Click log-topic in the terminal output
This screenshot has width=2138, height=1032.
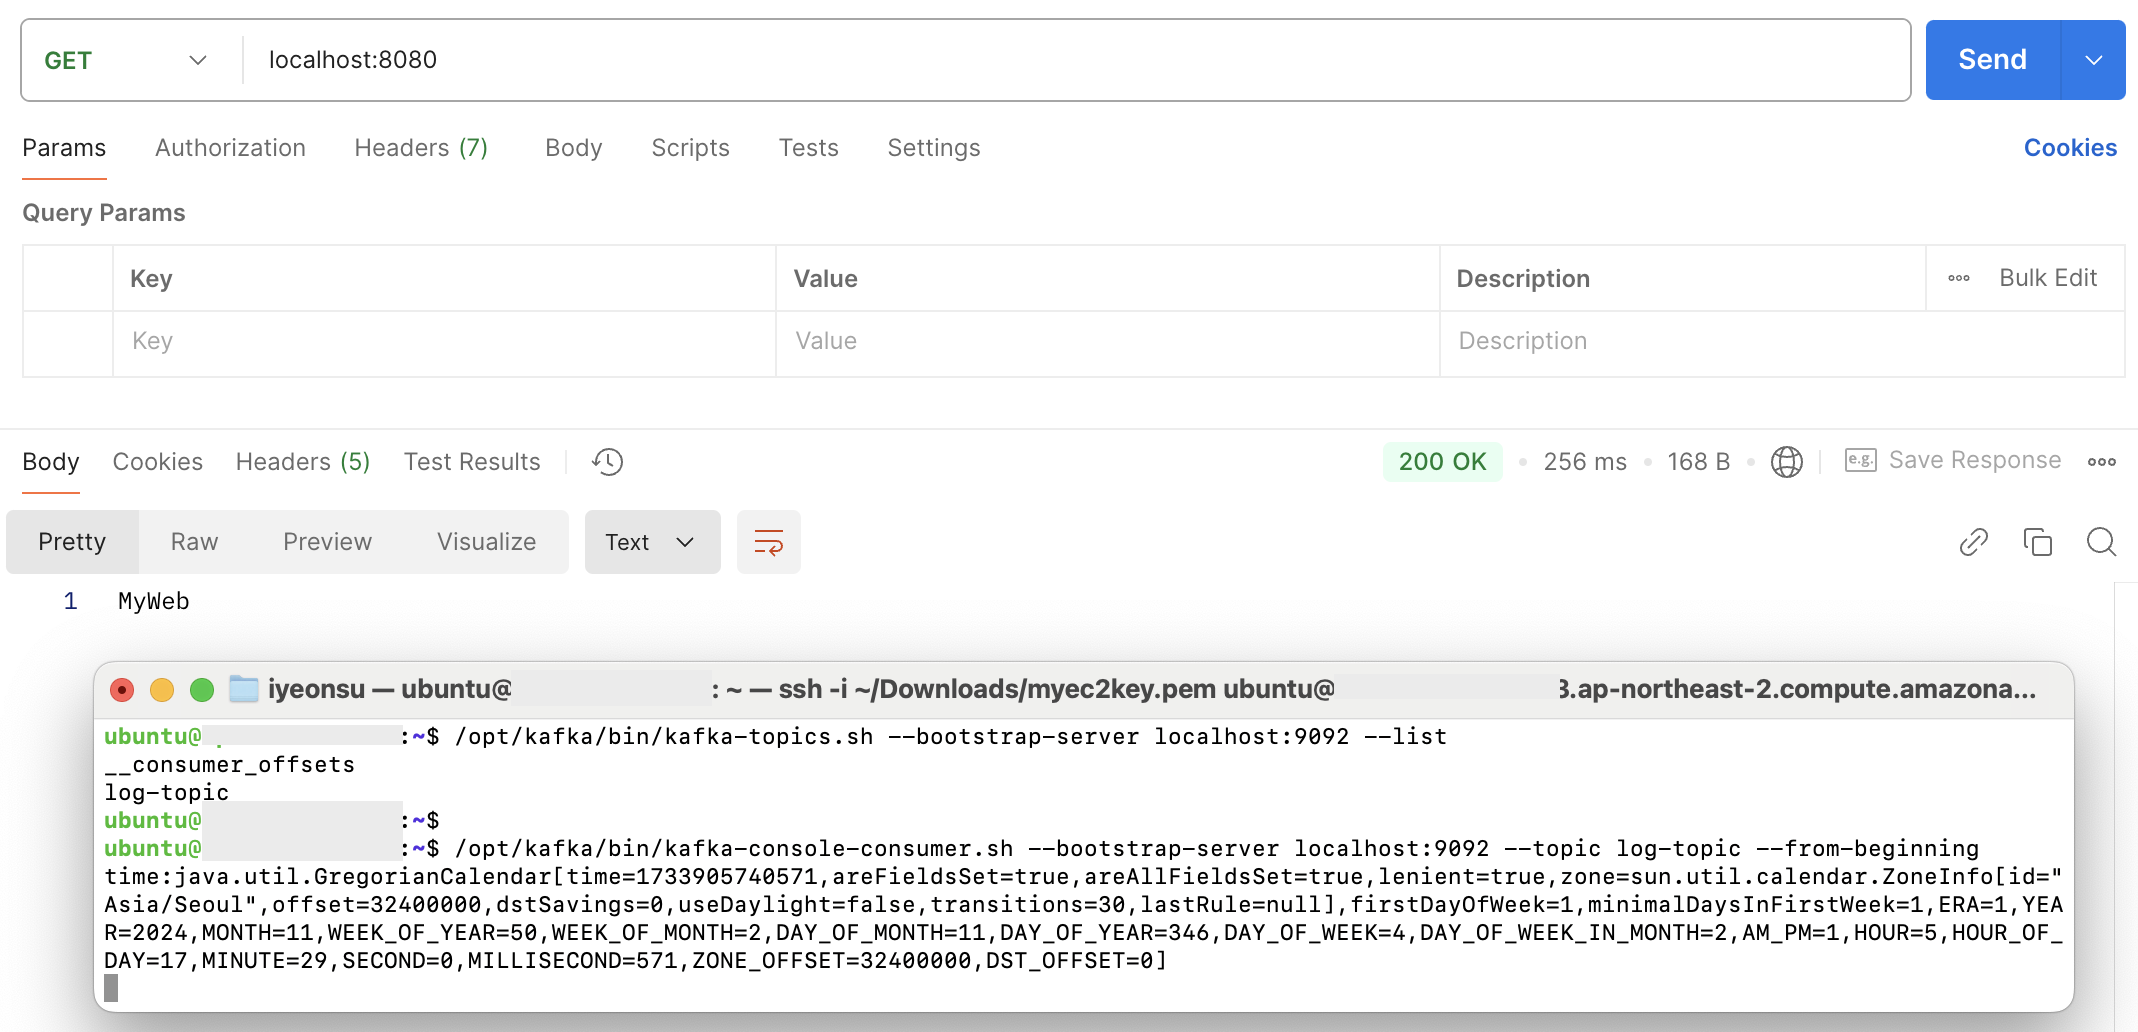pyautogui.click(x=166, y=793)
